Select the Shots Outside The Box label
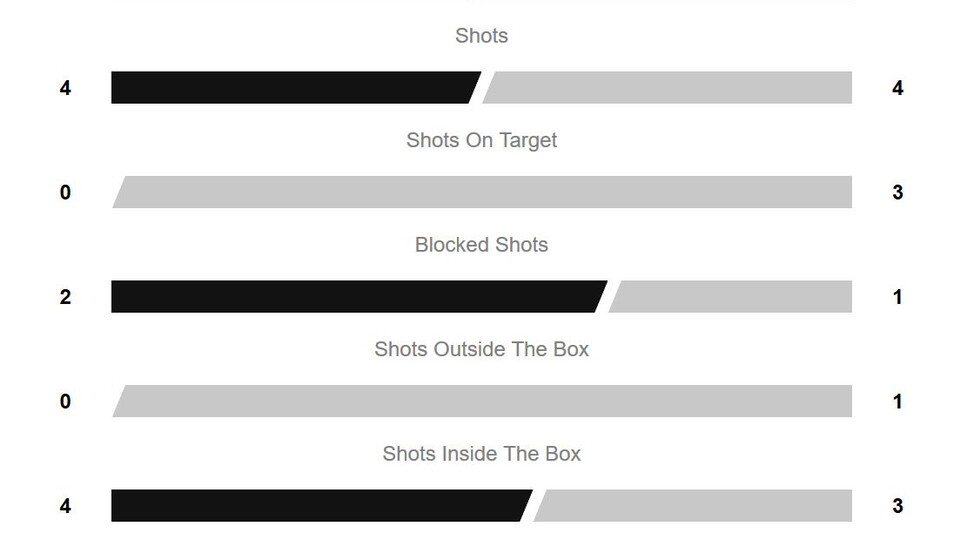This screenshot has height=540, width=960. 481,349
